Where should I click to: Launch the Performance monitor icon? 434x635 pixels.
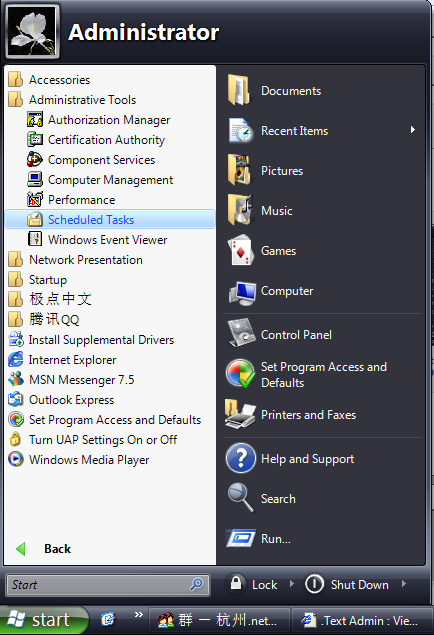pyautogui.click(x=35, y=199)
